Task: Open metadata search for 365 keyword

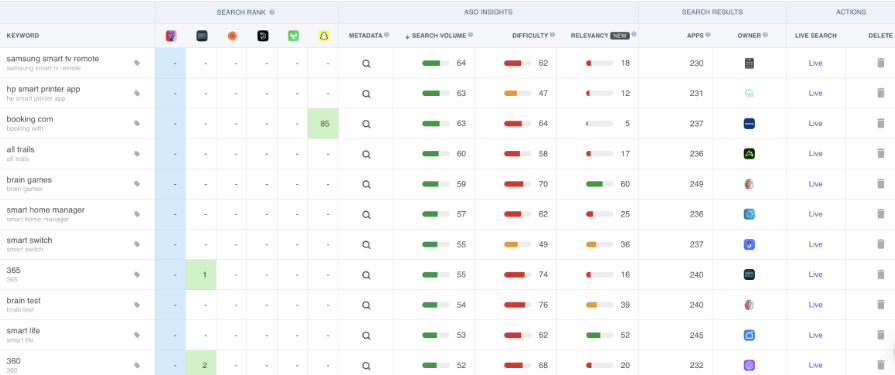Action: [366, 275]
